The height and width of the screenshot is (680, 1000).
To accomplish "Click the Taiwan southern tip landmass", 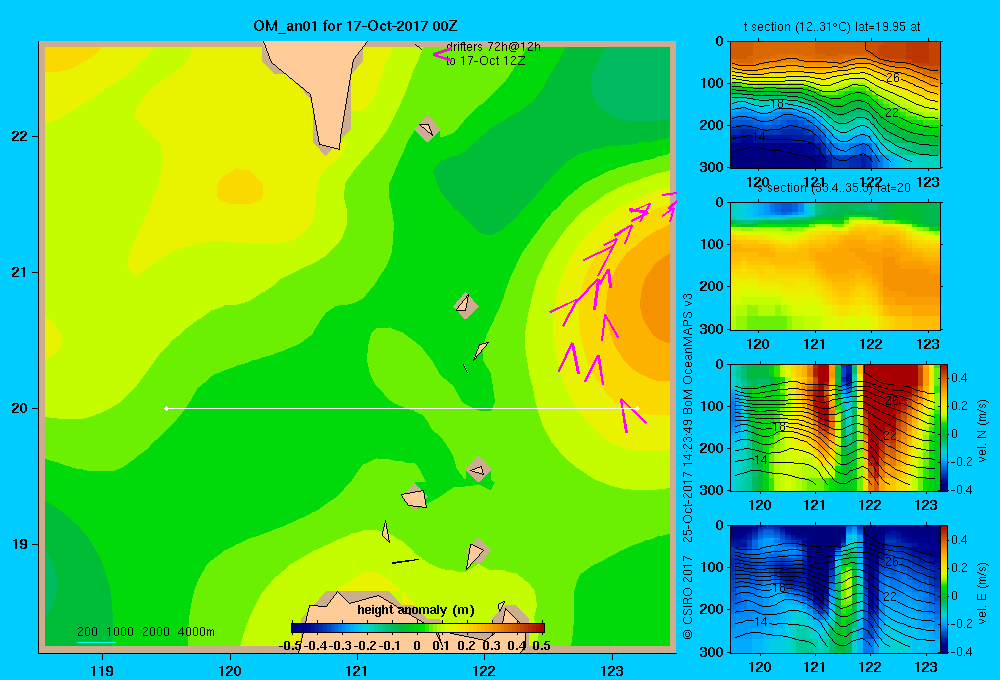I will click(322, 89).
